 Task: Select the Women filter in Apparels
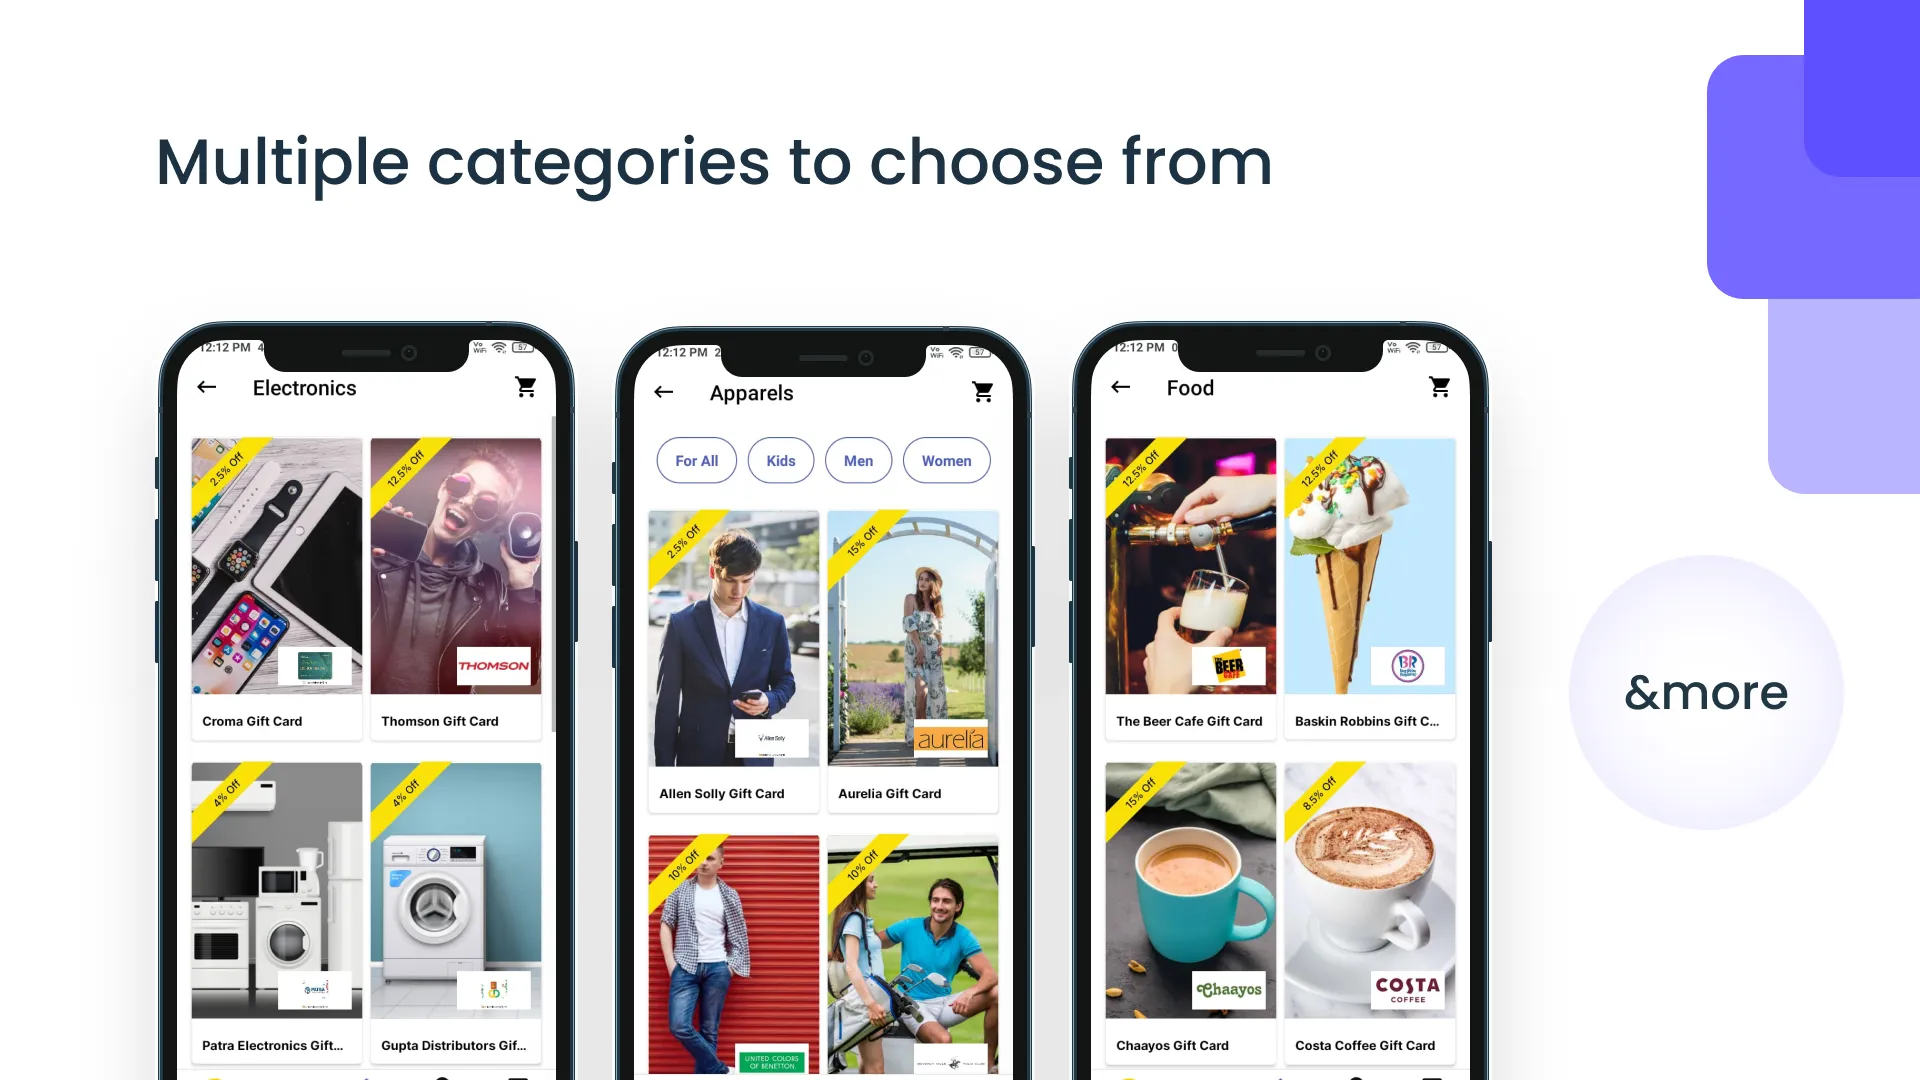click(x=947, y=460)
